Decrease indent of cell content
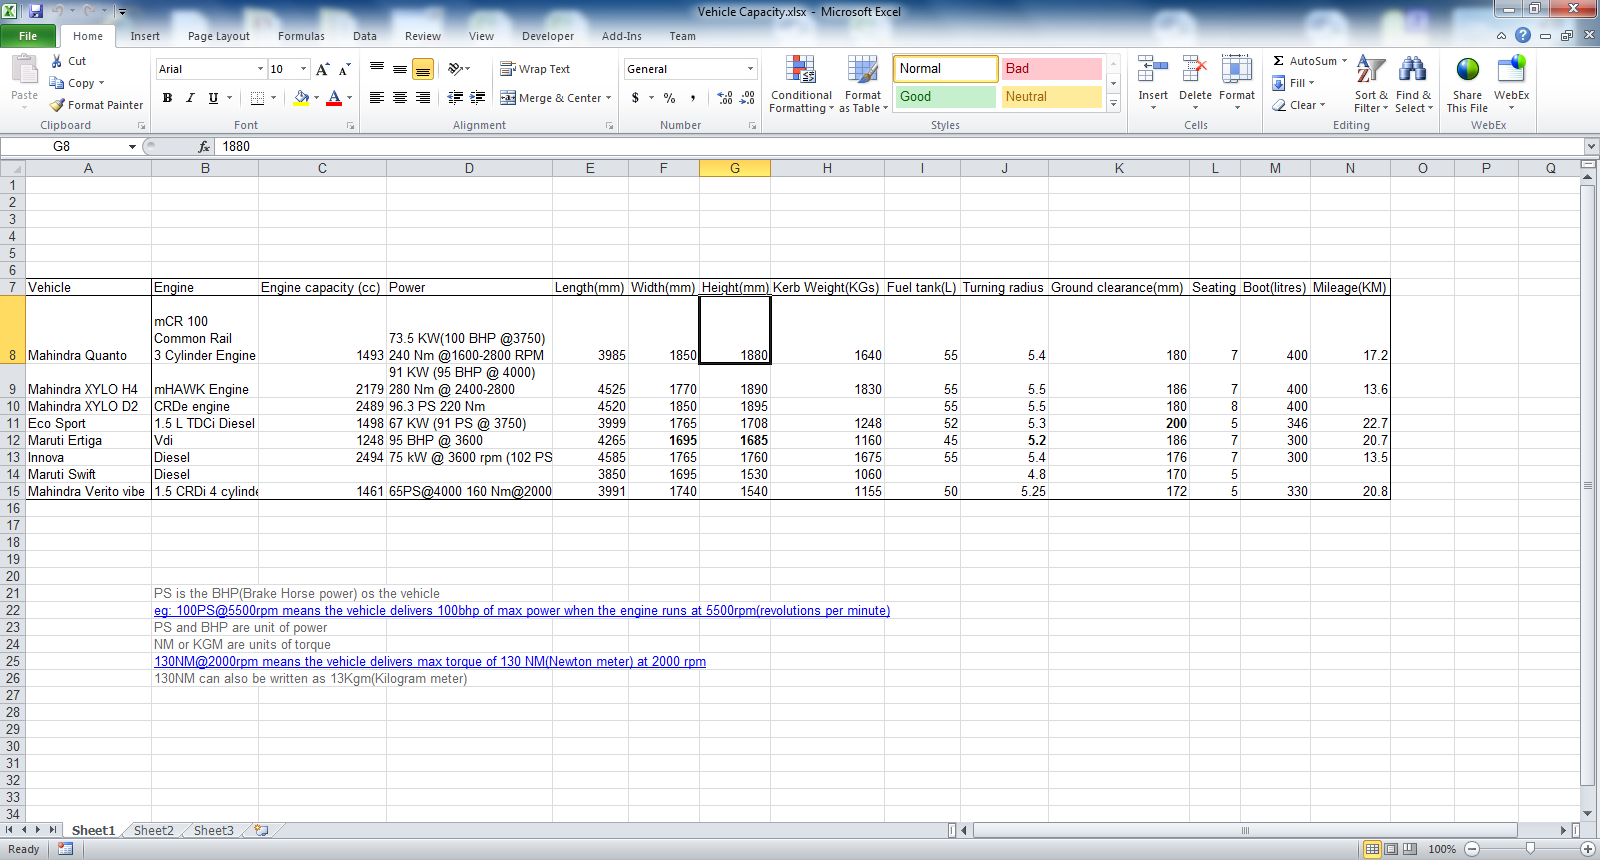This screenshot has width=1600, height=860. click(x=455, y=97)
